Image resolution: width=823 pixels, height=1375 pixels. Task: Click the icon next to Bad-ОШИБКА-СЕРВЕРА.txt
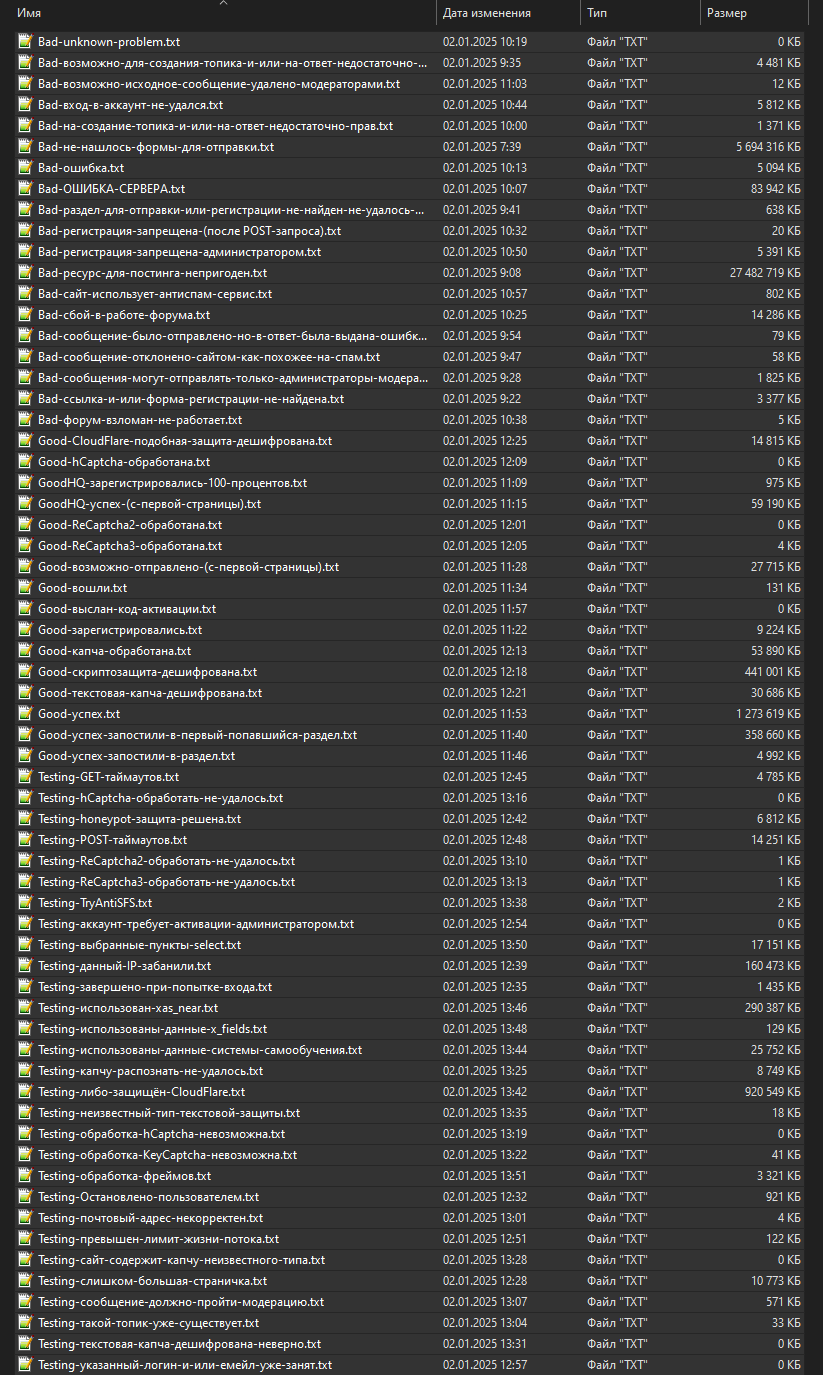click(25, 189)
